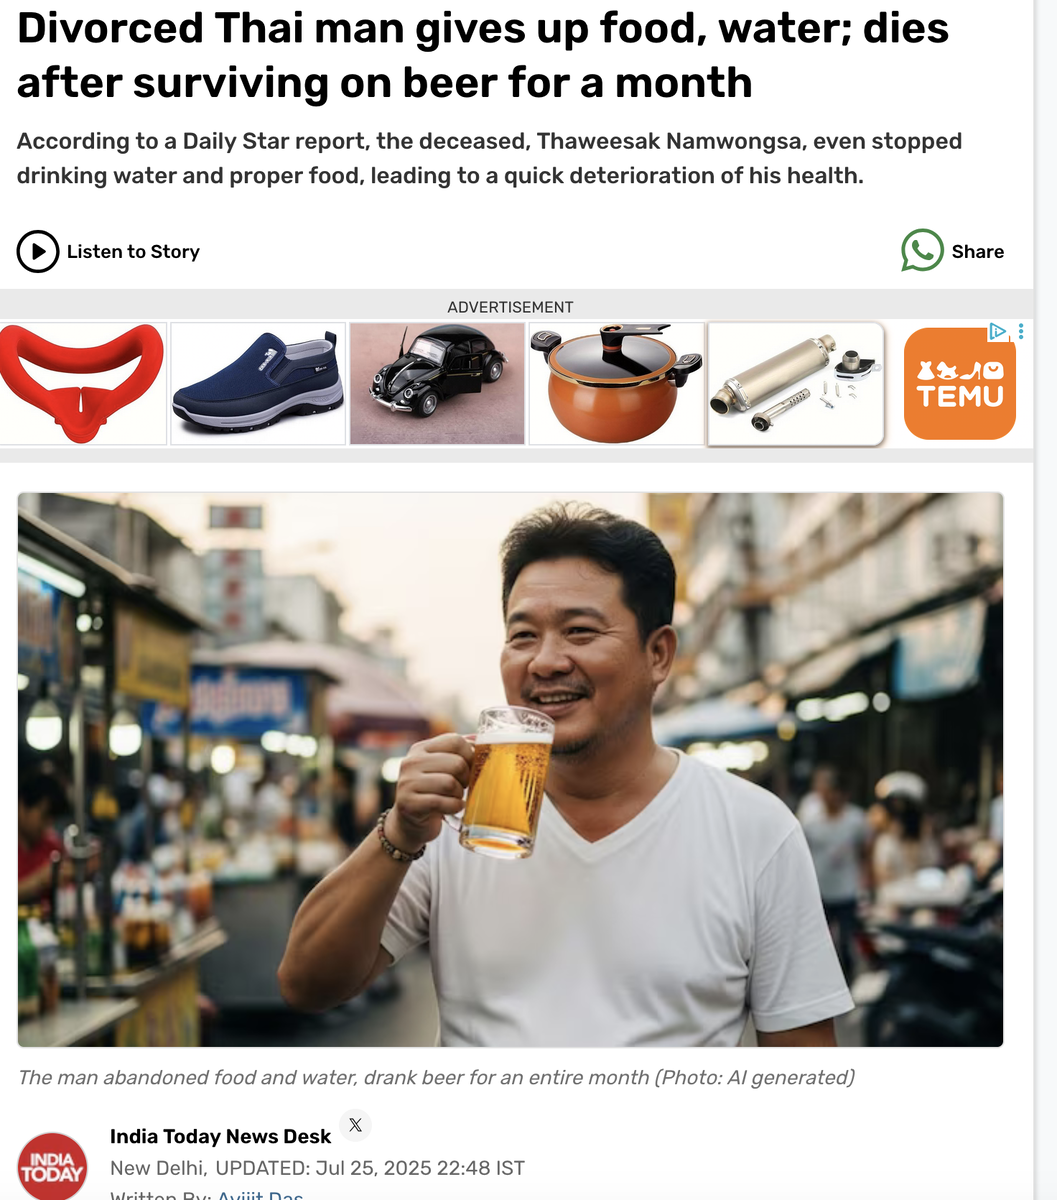Play the Listen to Story audio button

[x=38, y=252]
